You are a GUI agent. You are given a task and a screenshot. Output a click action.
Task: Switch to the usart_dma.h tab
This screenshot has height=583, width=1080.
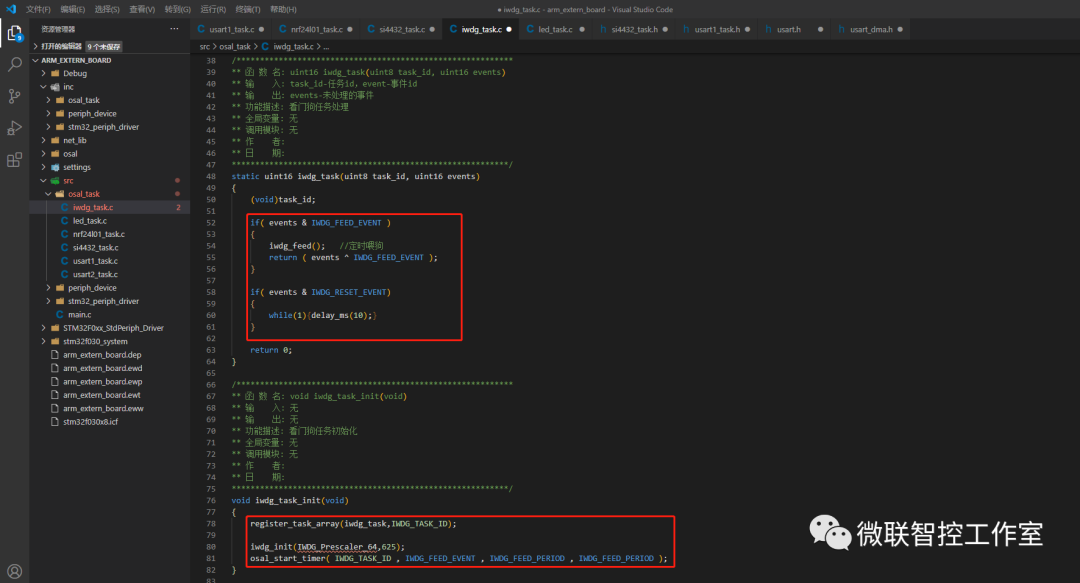point(870,30)
